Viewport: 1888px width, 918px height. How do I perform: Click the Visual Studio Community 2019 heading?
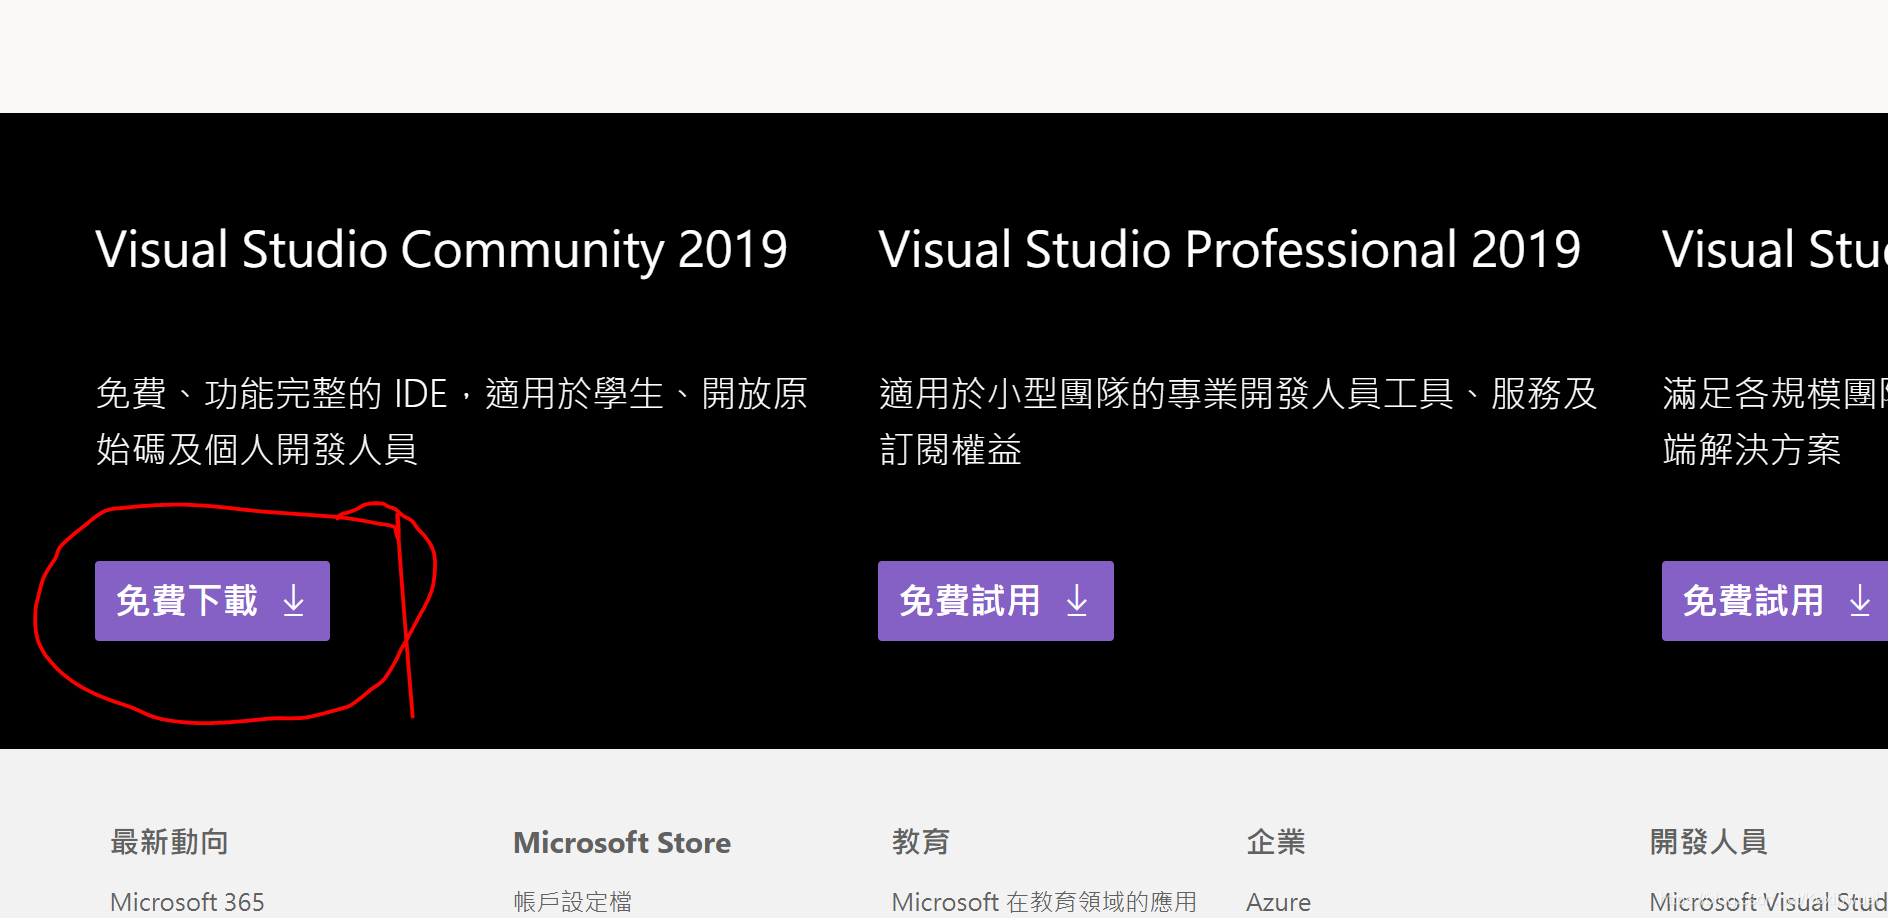point(441,250)
